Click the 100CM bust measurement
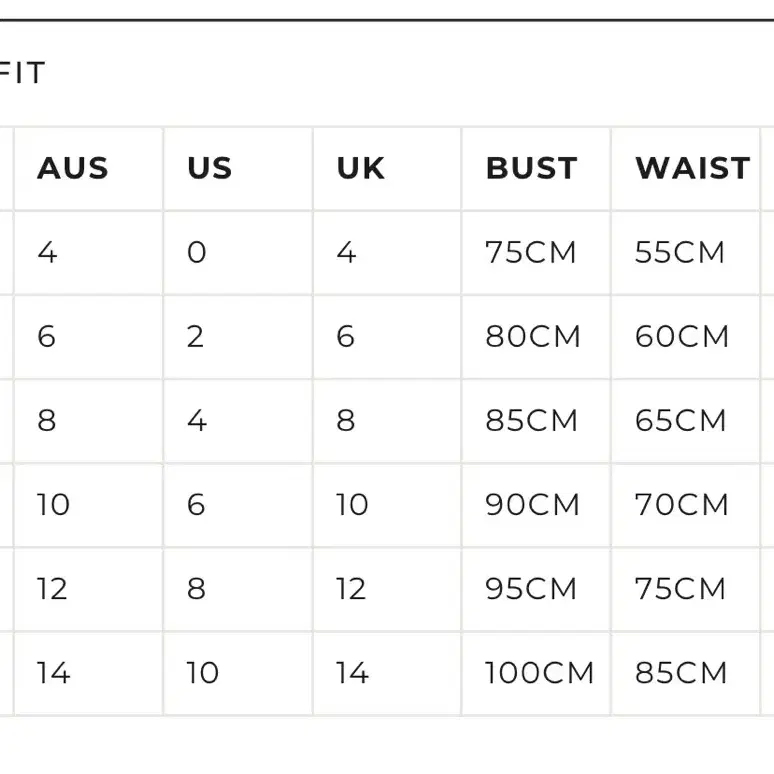 pos(539,673)
